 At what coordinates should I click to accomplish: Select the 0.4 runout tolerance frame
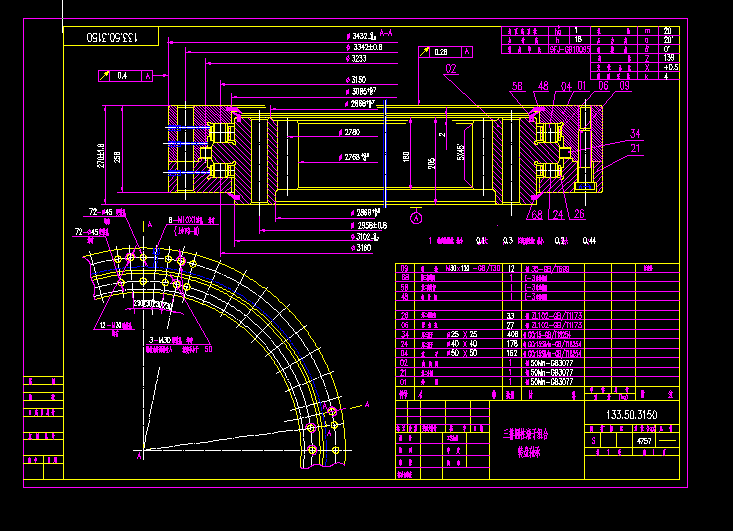coord(125,75)
